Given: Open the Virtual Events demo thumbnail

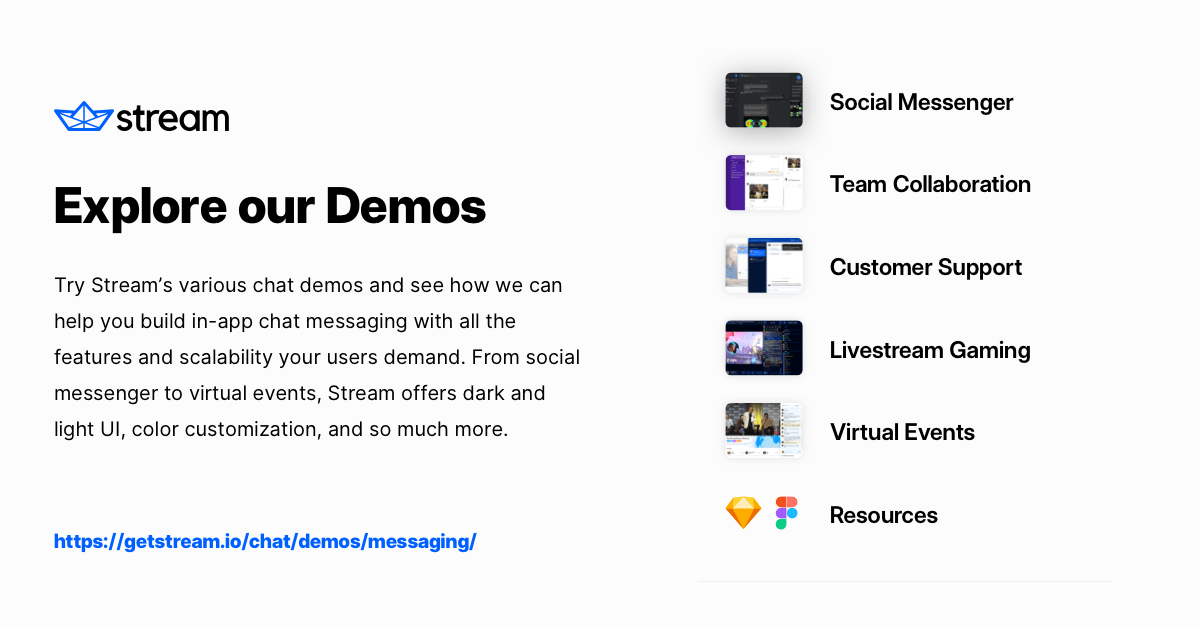Looking at the screenshot, I should (x=764, y=430).
